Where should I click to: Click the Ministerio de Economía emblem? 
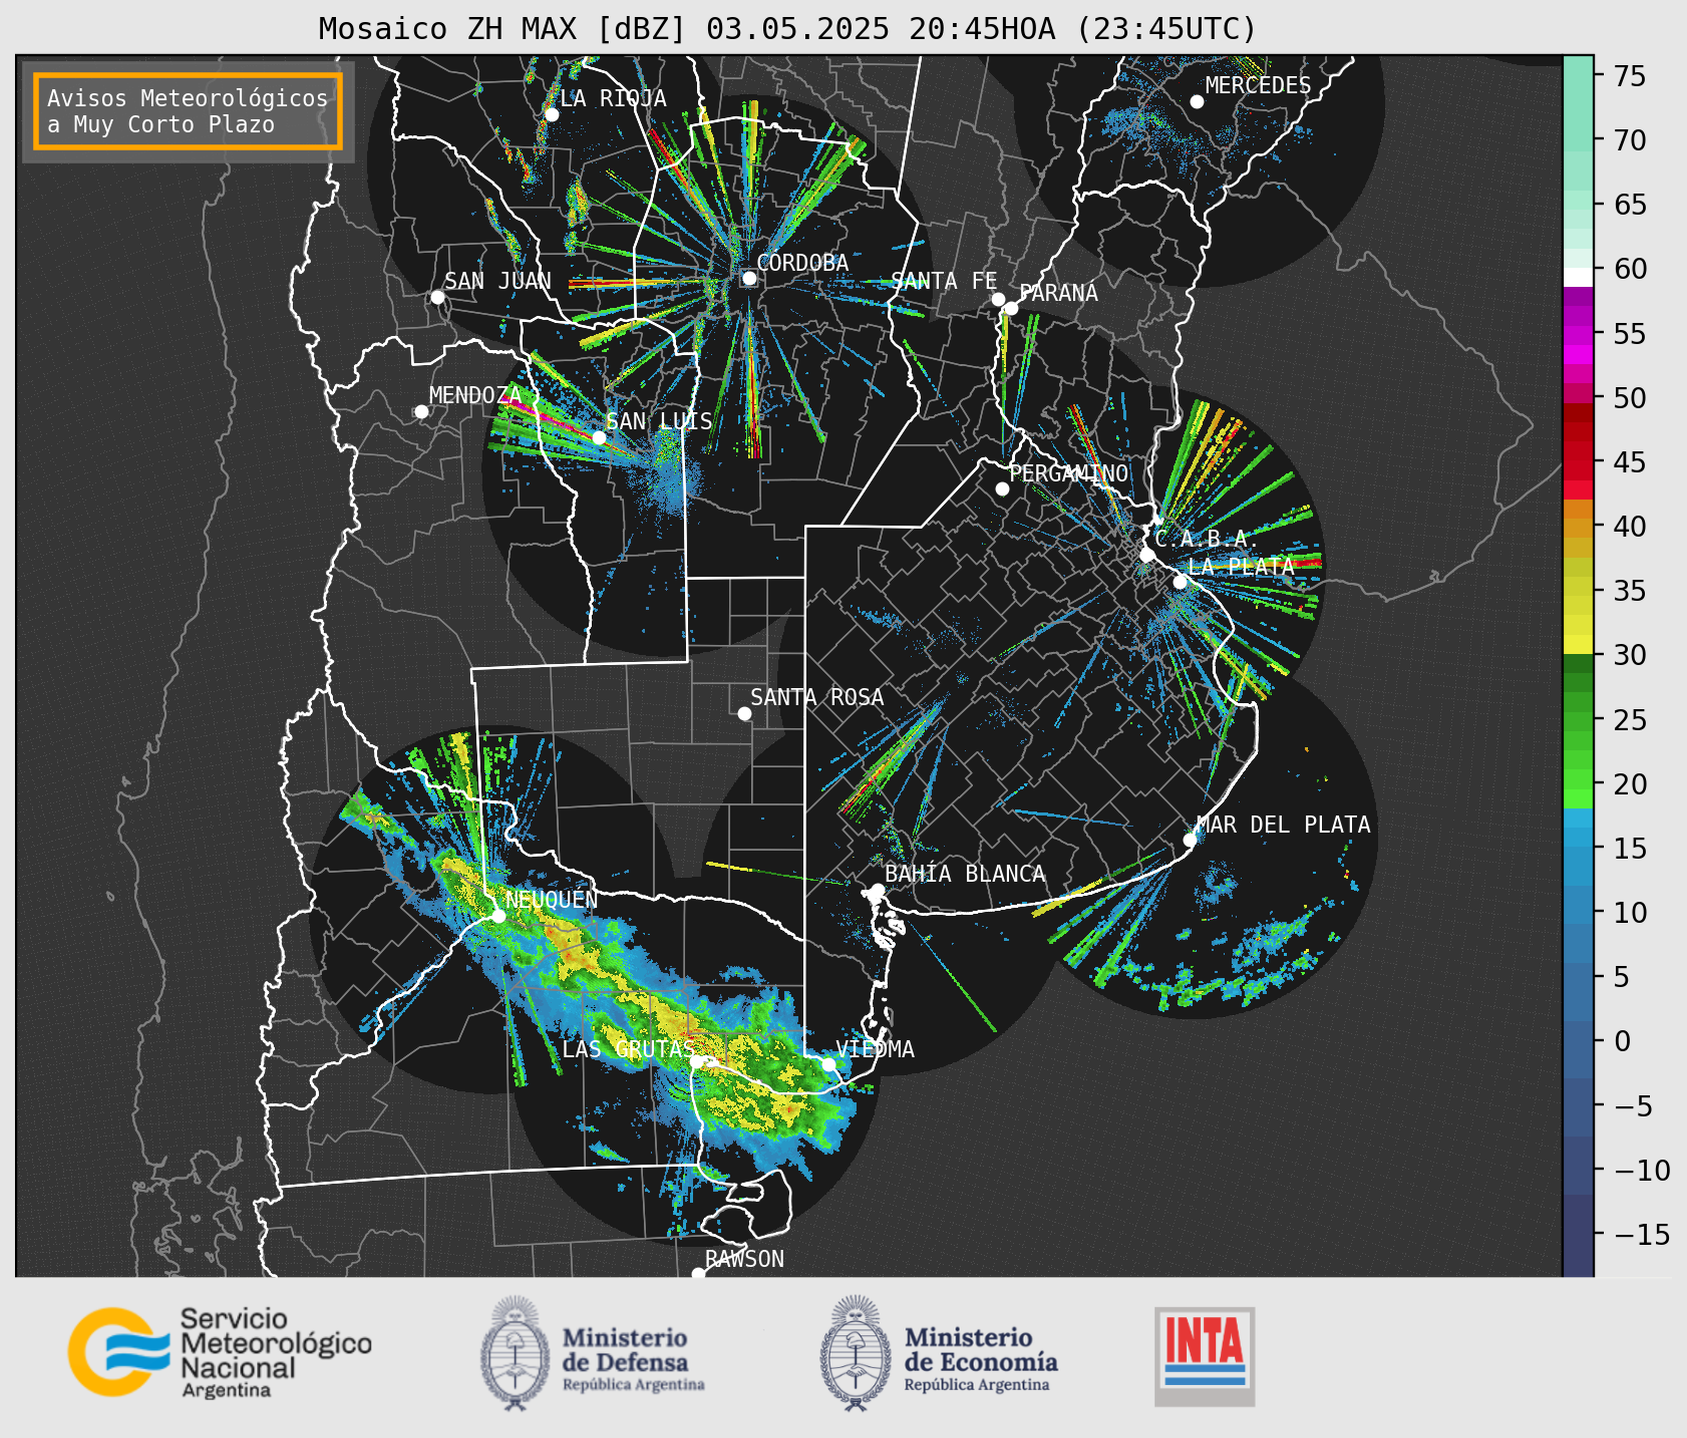[855, 1354]
